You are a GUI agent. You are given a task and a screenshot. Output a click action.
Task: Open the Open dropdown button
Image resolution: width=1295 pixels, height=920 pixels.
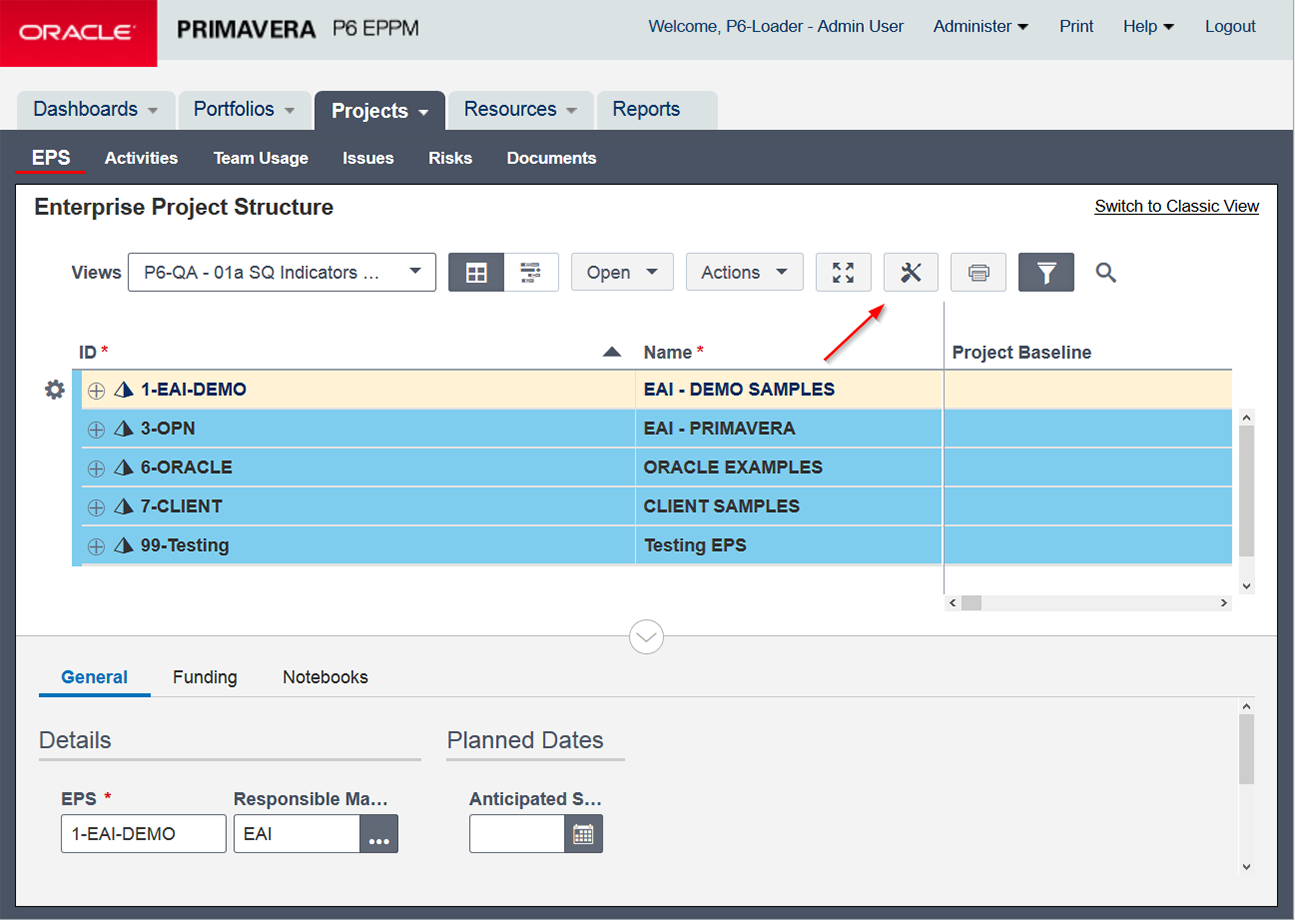(622, 272)
